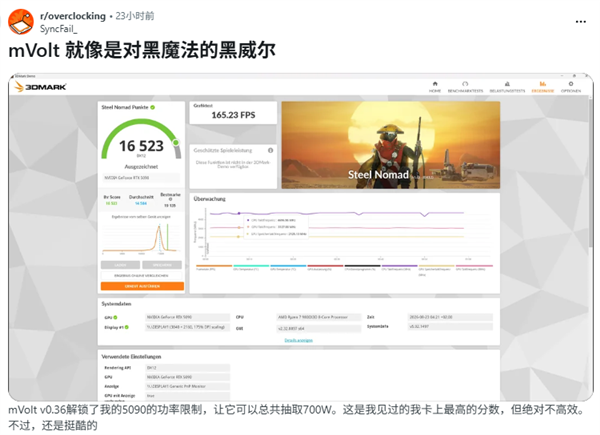Switch to the BELASTUNGSTESTS tab

coord(507,87)
